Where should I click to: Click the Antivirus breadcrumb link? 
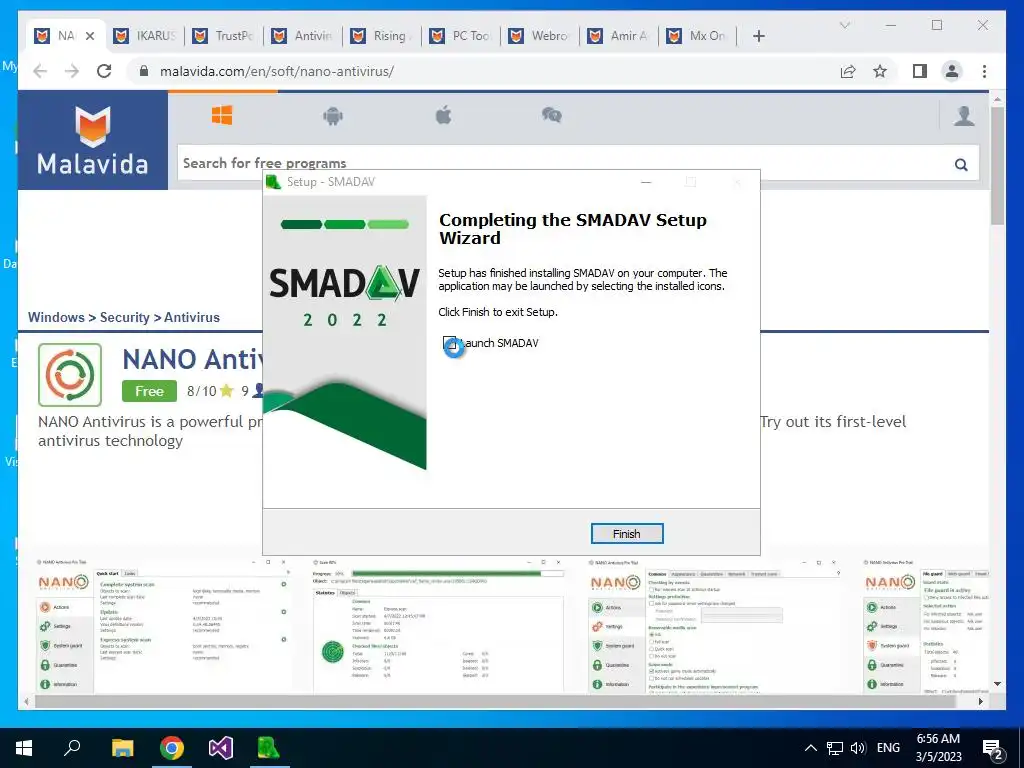coord(191,317)
